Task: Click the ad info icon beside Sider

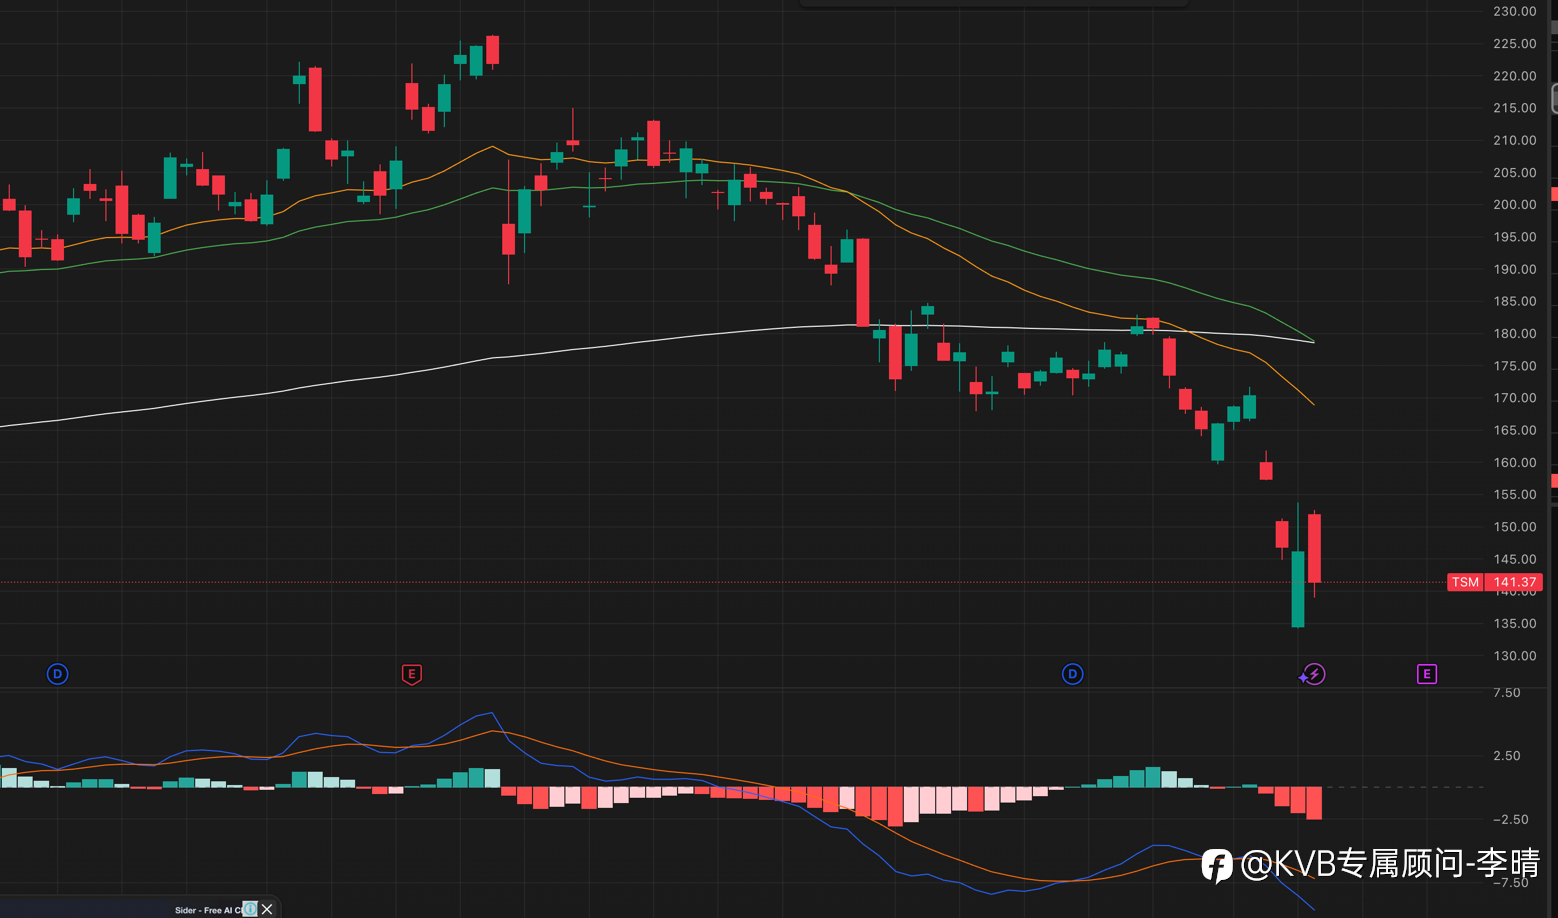Action: (249, 909)
